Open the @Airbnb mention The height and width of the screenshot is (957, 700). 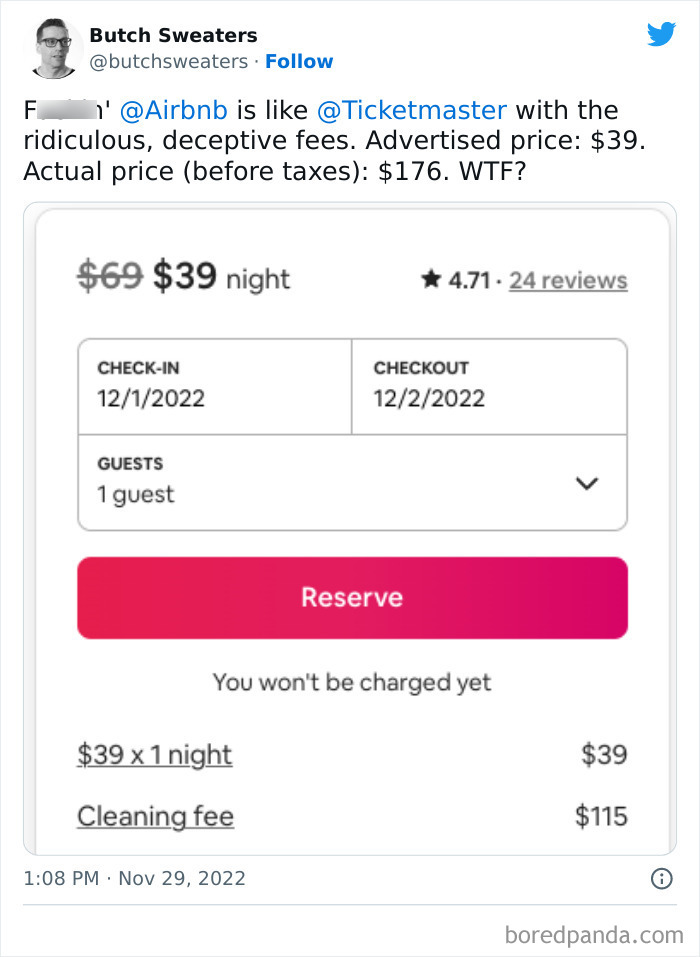click(186, 110)
